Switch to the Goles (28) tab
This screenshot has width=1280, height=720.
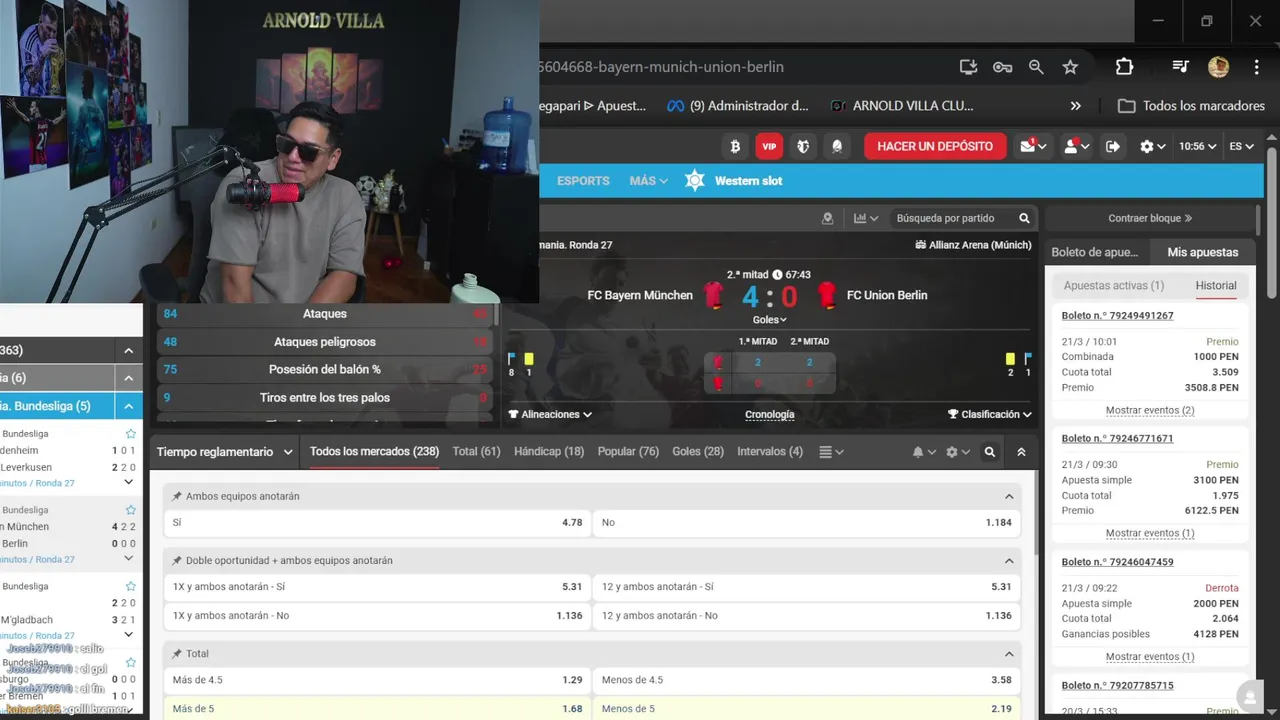(x=698, y=452)
